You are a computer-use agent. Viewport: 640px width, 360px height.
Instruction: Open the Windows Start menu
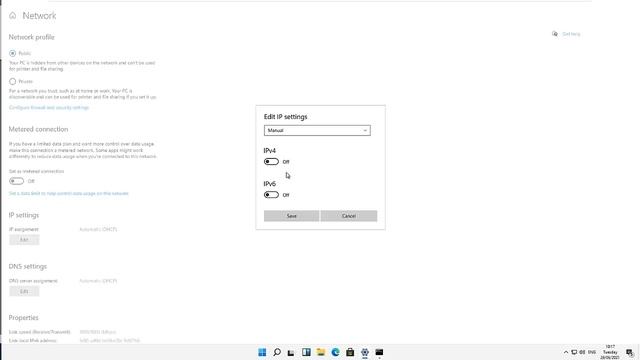pyautogui.click(x=262, y=352)
